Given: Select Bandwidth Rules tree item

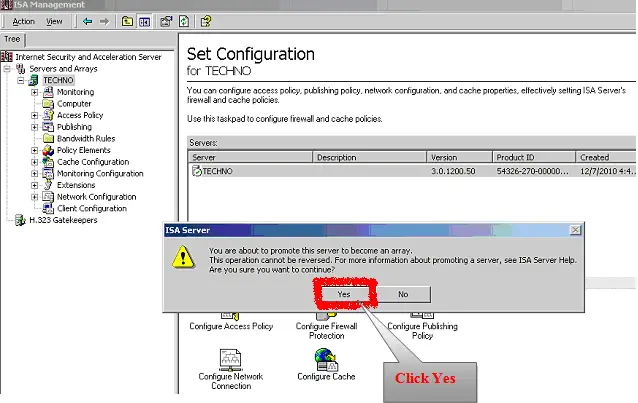Looking at the screenshot, I should (86, 138).
